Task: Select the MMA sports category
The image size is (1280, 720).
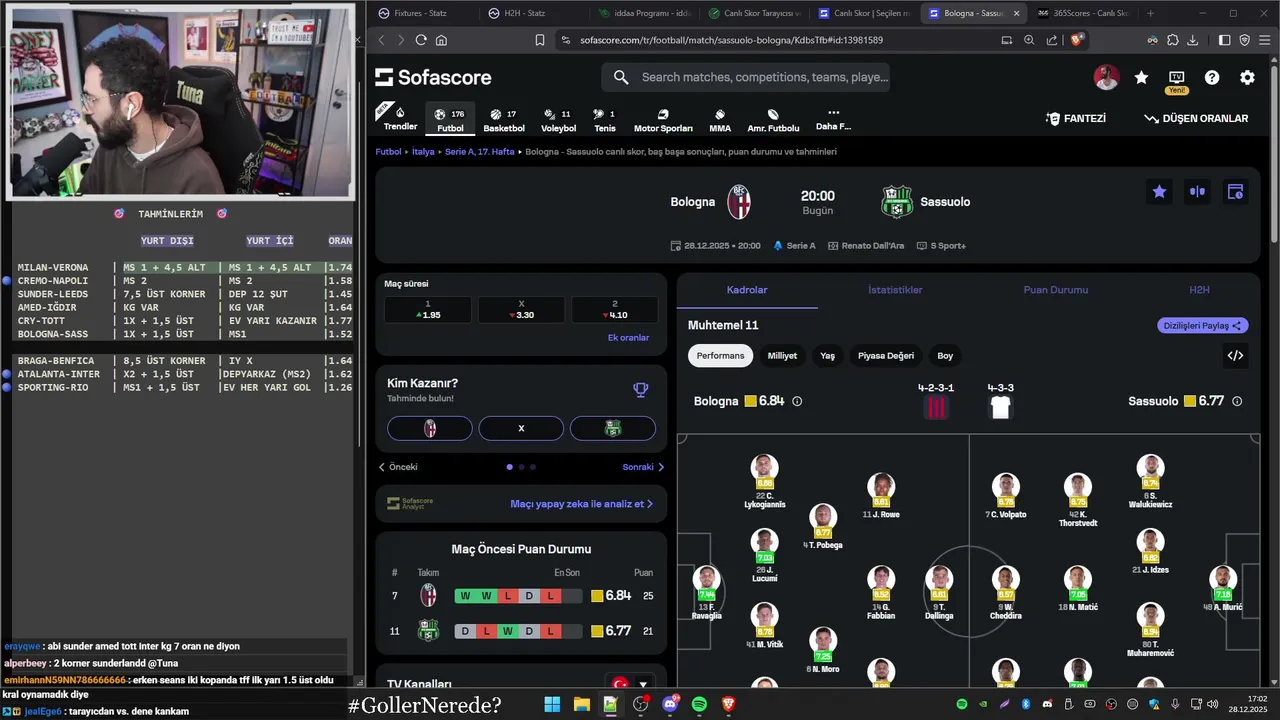Action: 720,119
